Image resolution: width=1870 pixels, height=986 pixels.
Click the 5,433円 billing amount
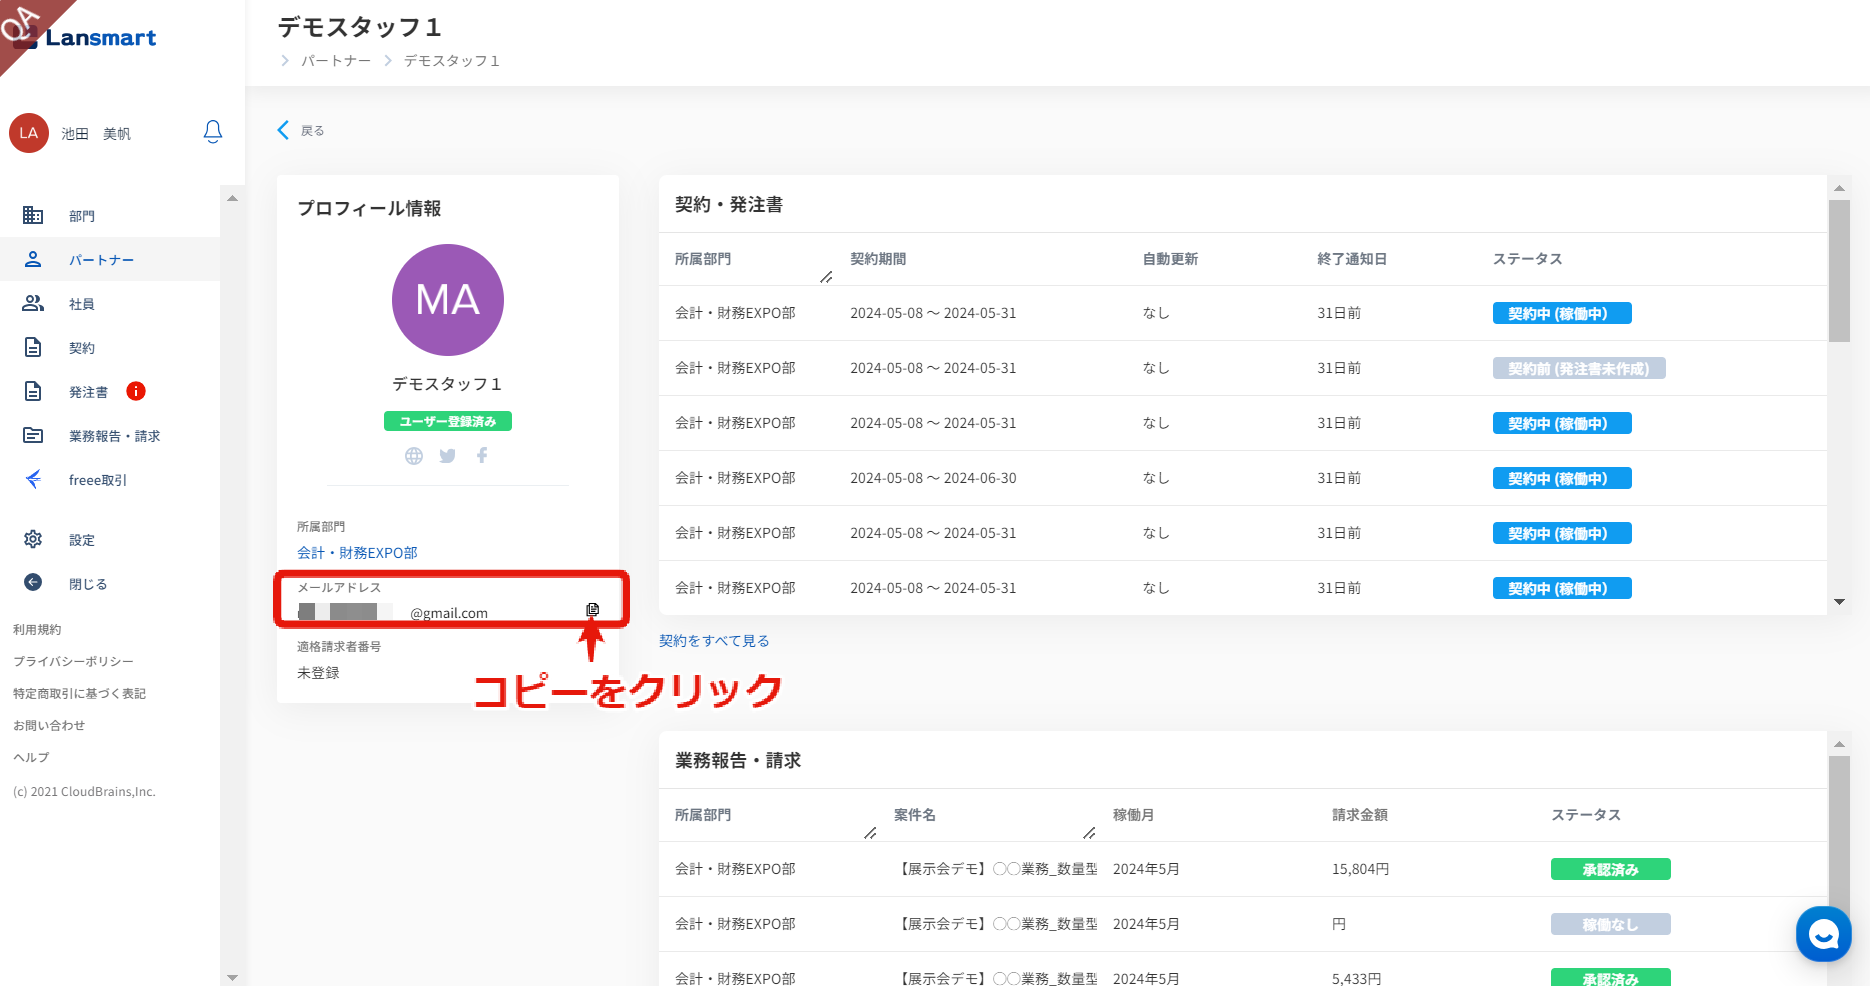[1357, 979]
